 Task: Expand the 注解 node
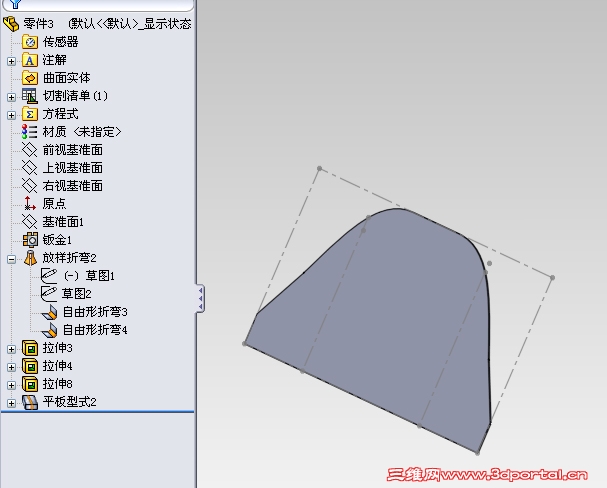[x=11, y=61]
